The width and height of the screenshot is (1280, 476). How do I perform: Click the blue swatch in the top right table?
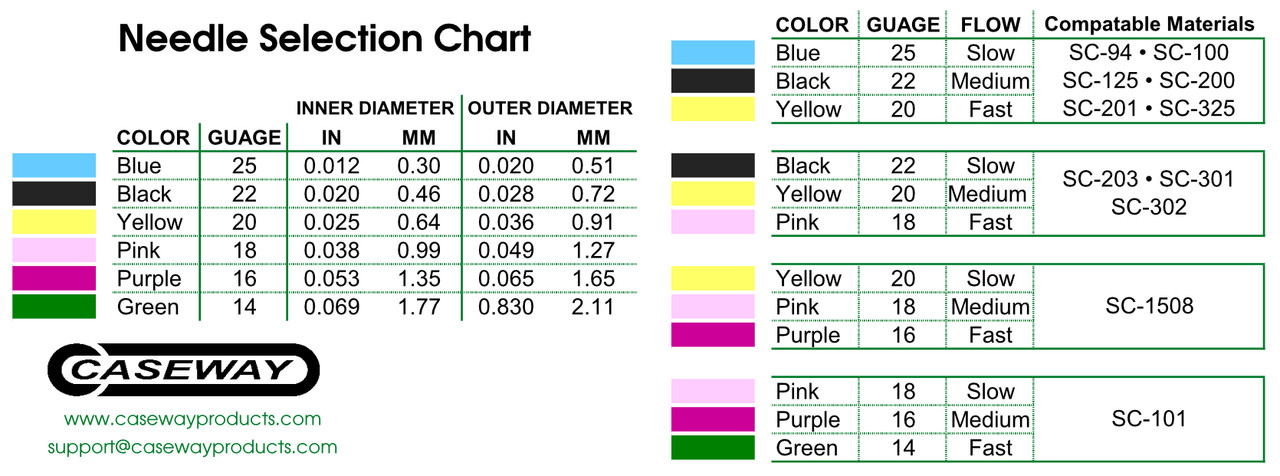coord(713,53)
